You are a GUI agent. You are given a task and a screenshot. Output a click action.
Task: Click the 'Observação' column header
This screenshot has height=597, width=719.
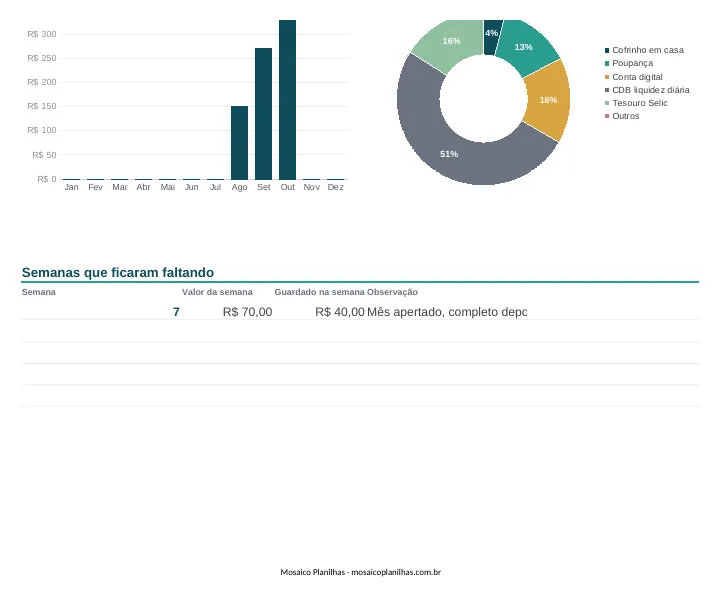[393, 292]
